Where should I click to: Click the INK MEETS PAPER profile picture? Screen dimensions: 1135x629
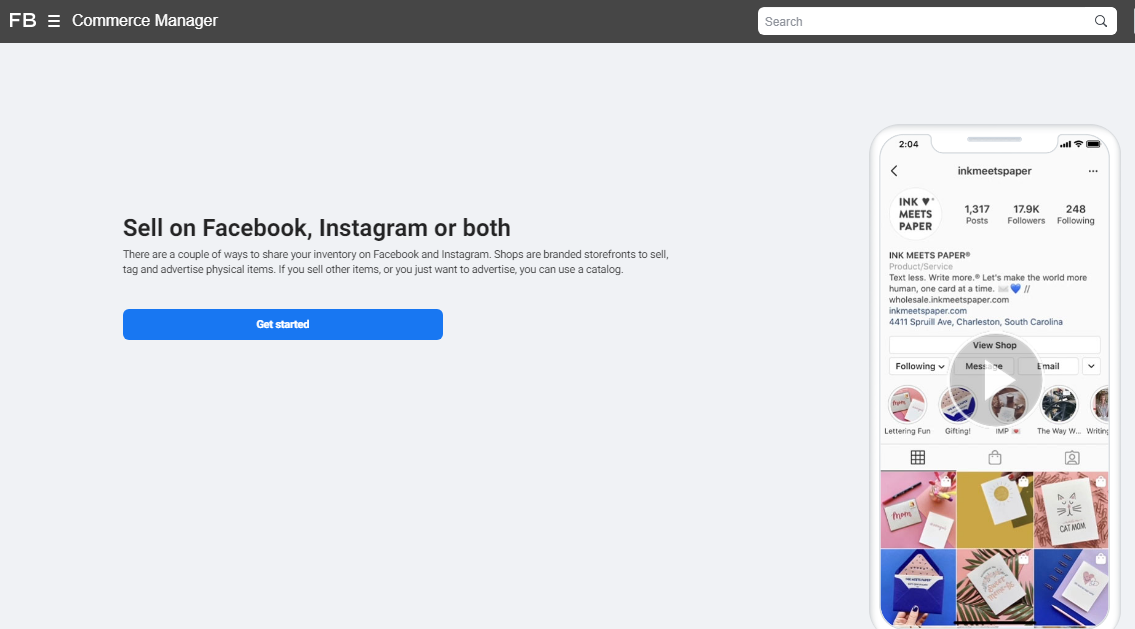[915, 214]
